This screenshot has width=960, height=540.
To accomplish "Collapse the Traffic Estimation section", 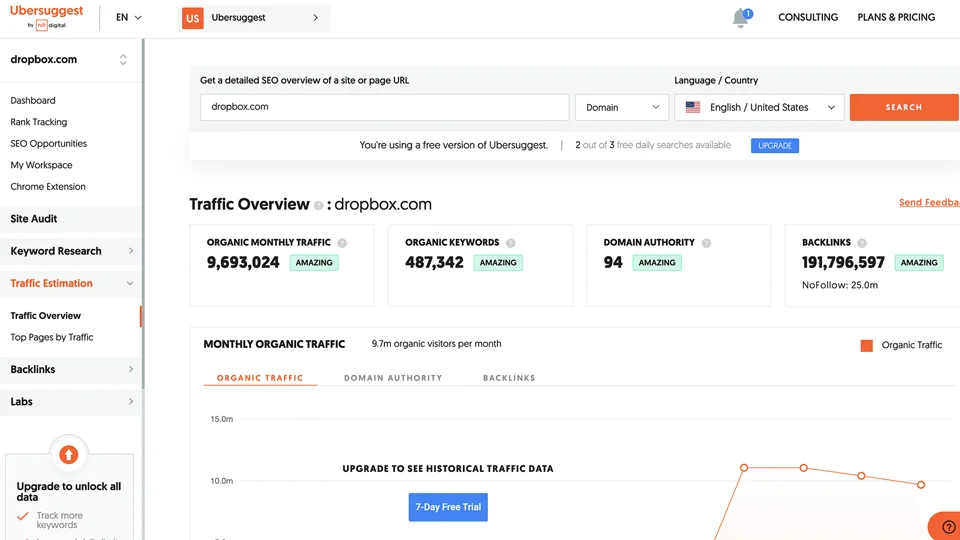I will coord(71,283).
